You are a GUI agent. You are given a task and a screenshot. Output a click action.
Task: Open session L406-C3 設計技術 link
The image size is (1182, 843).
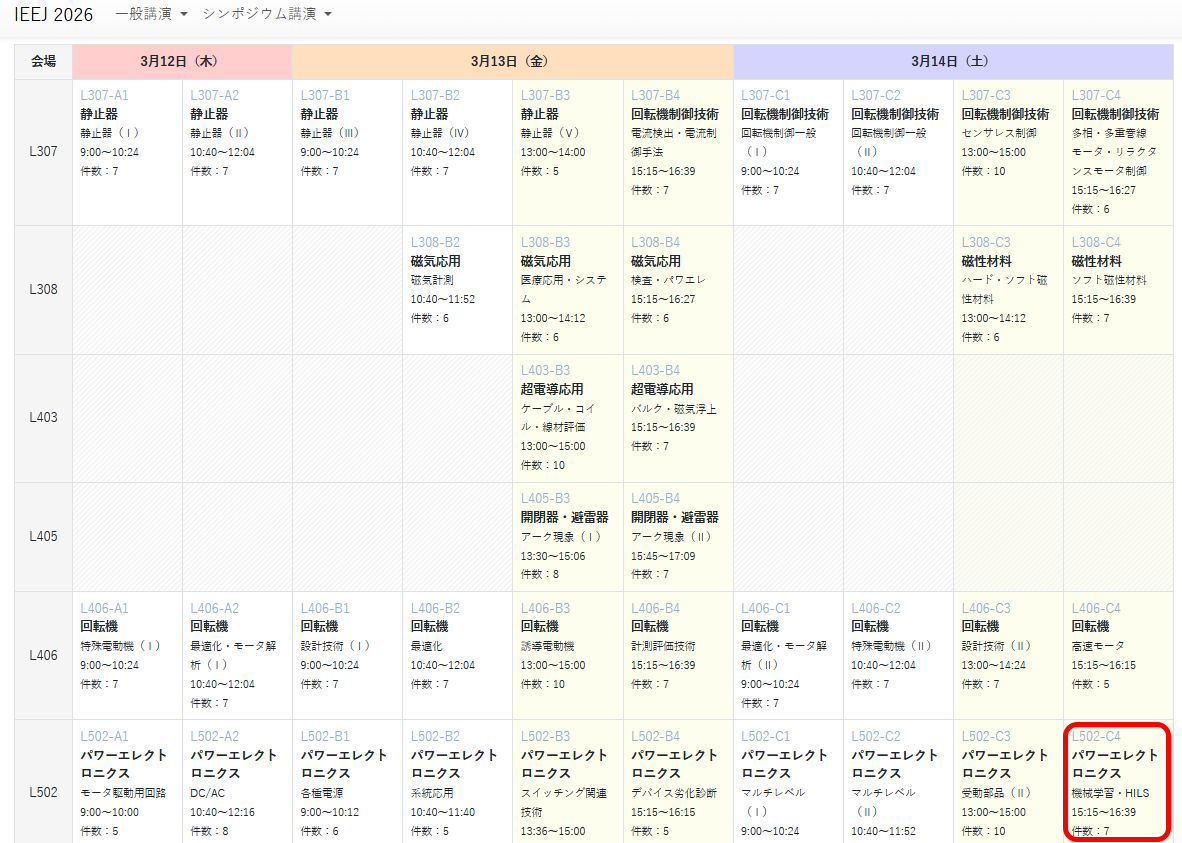(986, 608)
